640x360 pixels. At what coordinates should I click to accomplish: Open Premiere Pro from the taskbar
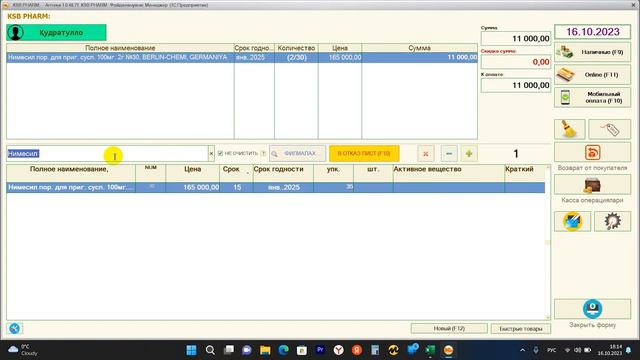pos(320,350)
